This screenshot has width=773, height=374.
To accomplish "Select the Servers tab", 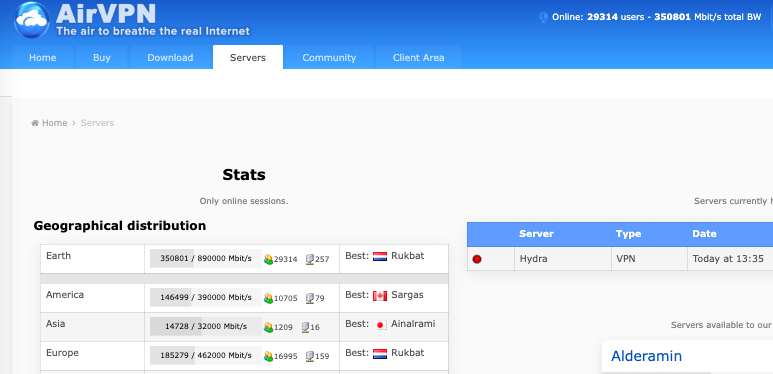I will [248, 57].
